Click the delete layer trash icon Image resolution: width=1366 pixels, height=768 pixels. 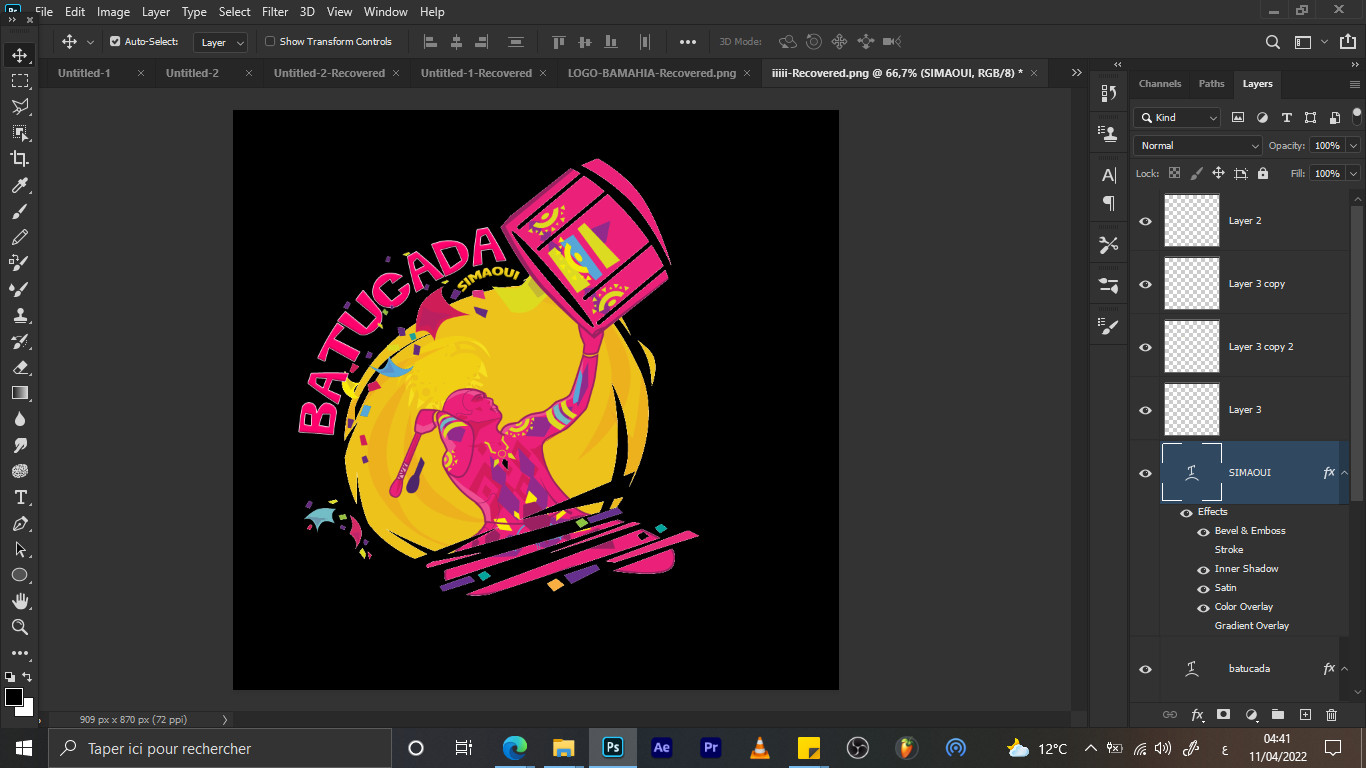pyautogui.click(x=1331, y=715)
